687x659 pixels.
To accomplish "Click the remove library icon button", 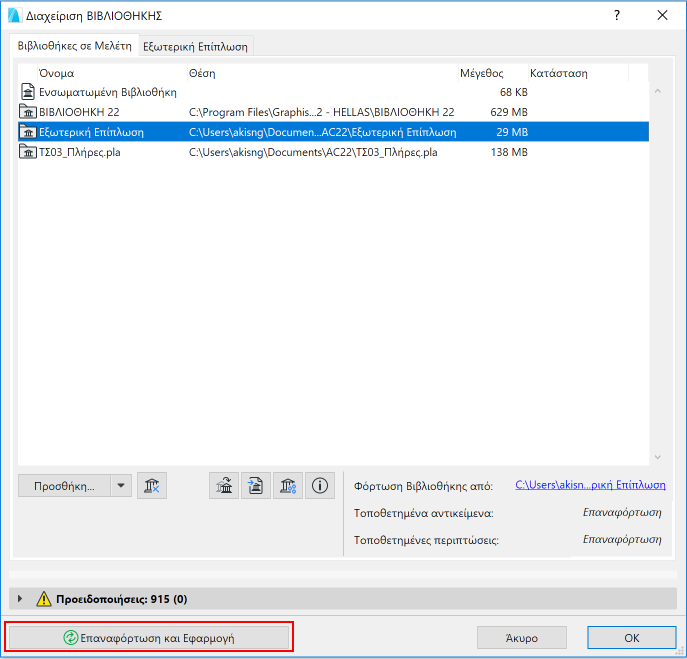I will click(152, 485).
